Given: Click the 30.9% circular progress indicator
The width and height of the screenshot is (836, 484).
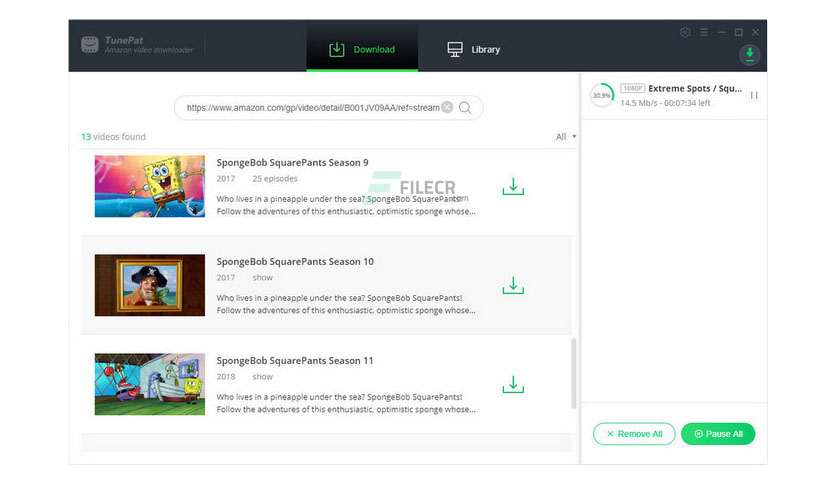Looking at the screenshot, I should pos(602,95).
